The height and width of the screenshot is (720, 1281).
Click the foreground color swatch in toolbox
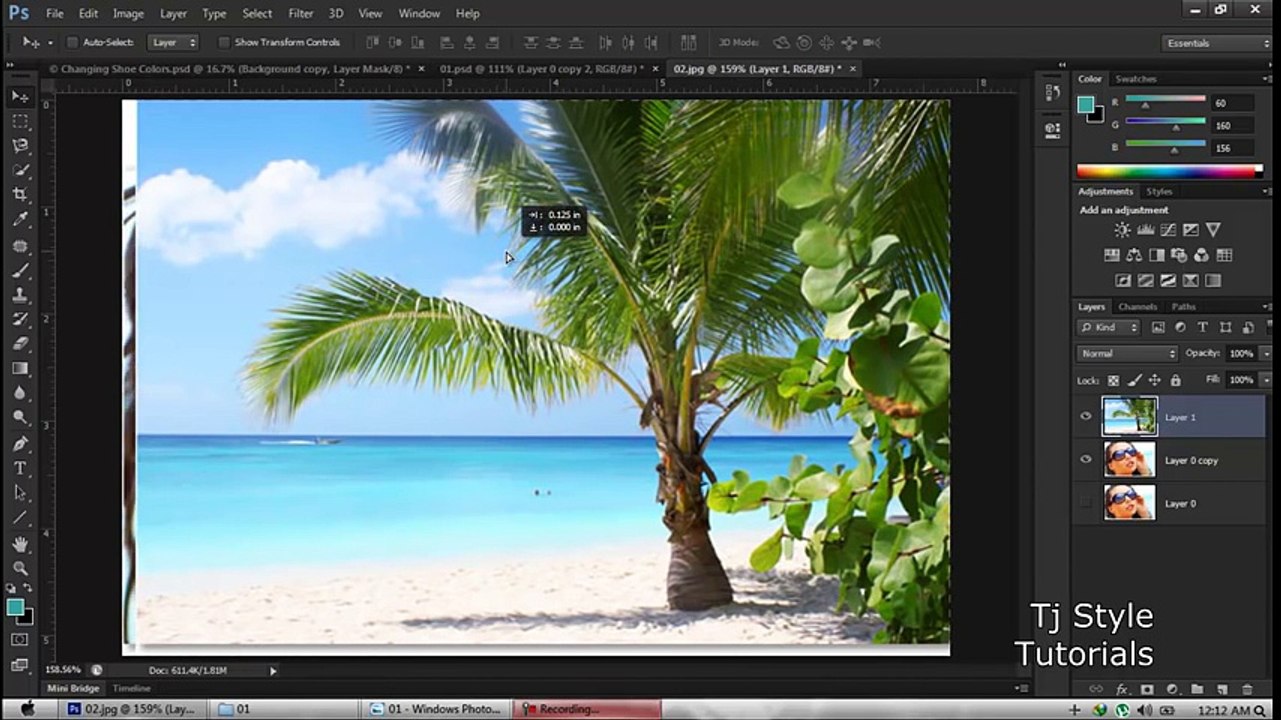click(x=15, y=608)
